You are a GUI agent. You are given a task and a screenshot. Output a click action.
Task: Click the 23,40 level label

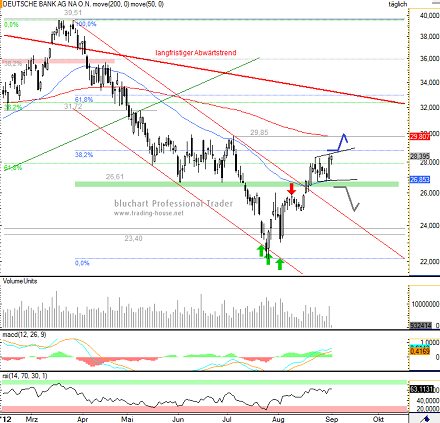tap(133, 238)
